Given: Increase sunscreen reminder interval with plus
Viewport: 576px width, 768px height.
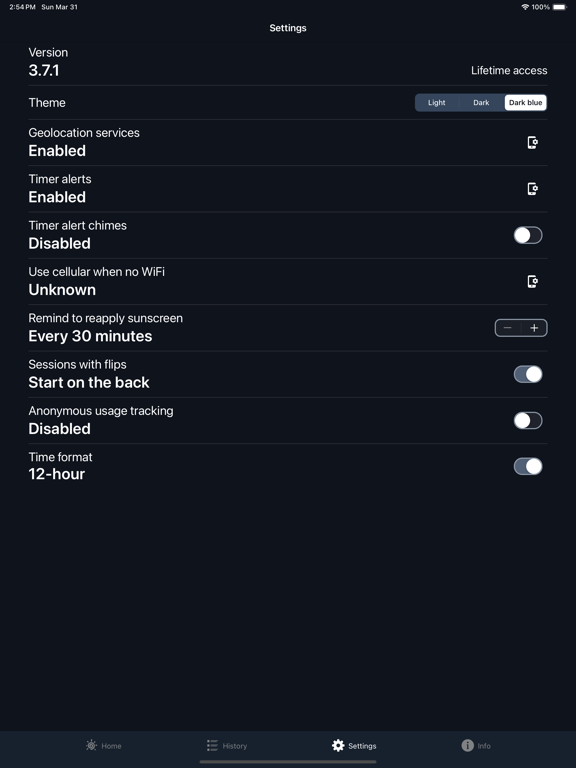Looking at the screenshot, I should coord(534,328).
